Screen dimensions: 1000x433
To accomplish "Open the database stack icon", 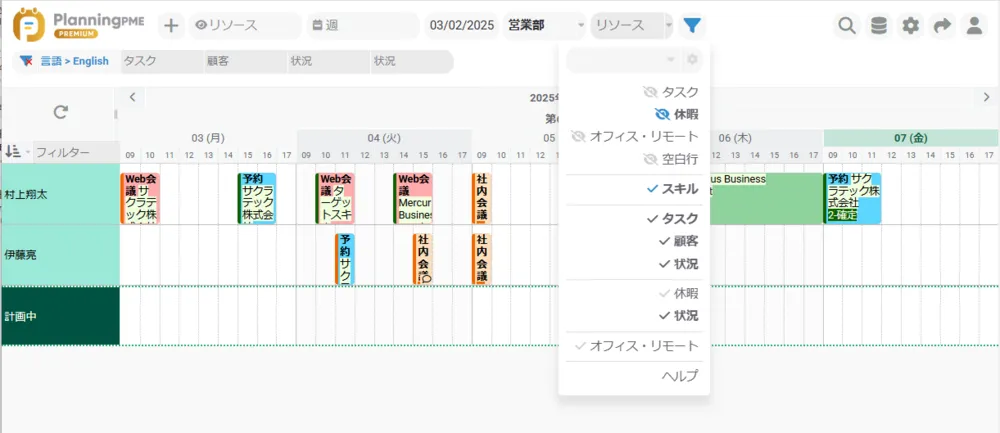I will click(879, 26).
